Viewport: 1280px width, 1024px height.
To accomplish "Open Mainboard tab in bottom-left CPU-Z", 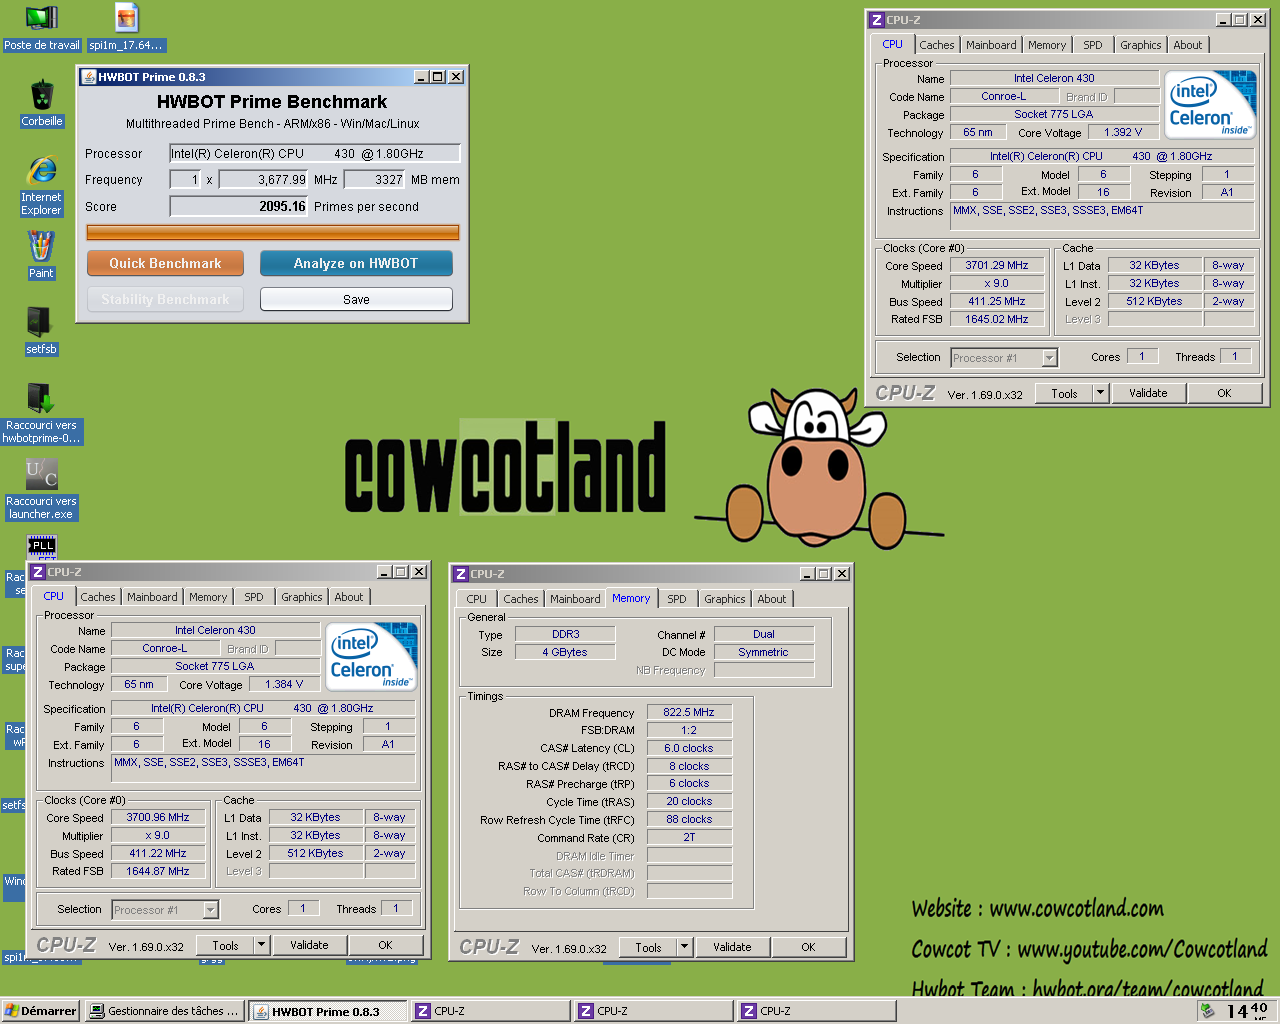I will point(152,597).
